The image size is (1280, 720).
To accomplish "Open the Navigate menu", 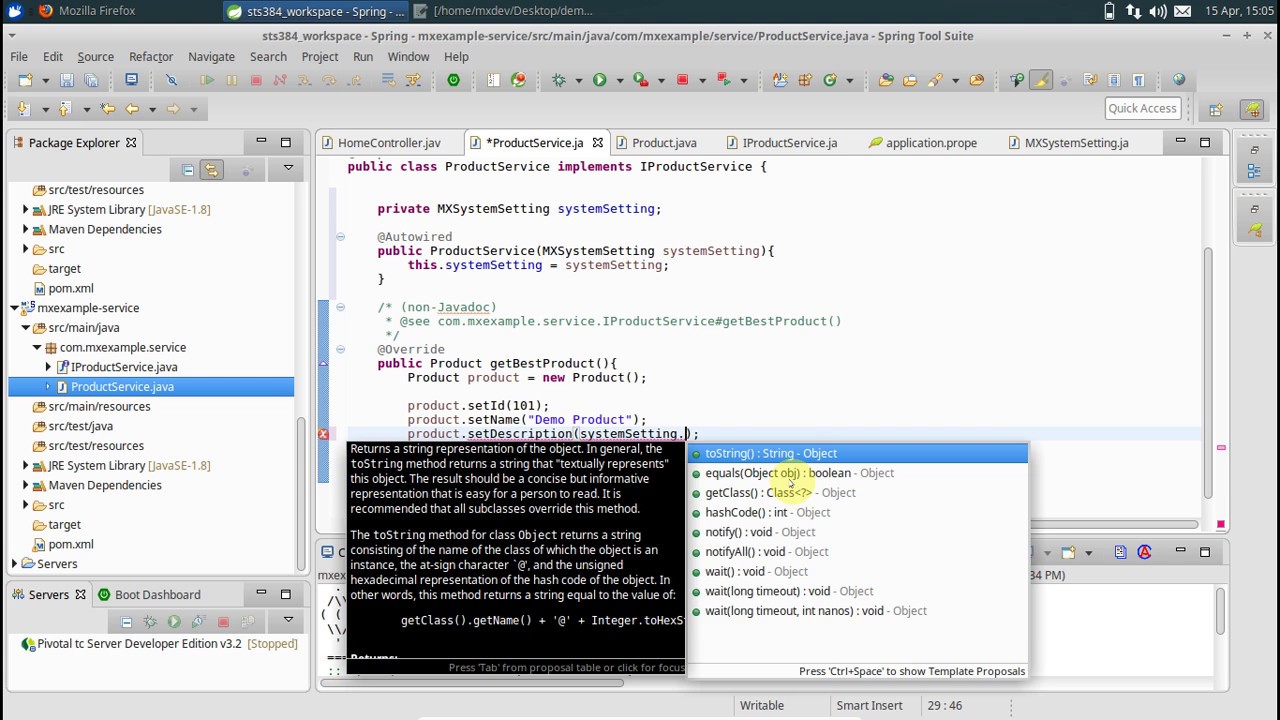I will 211,57.
